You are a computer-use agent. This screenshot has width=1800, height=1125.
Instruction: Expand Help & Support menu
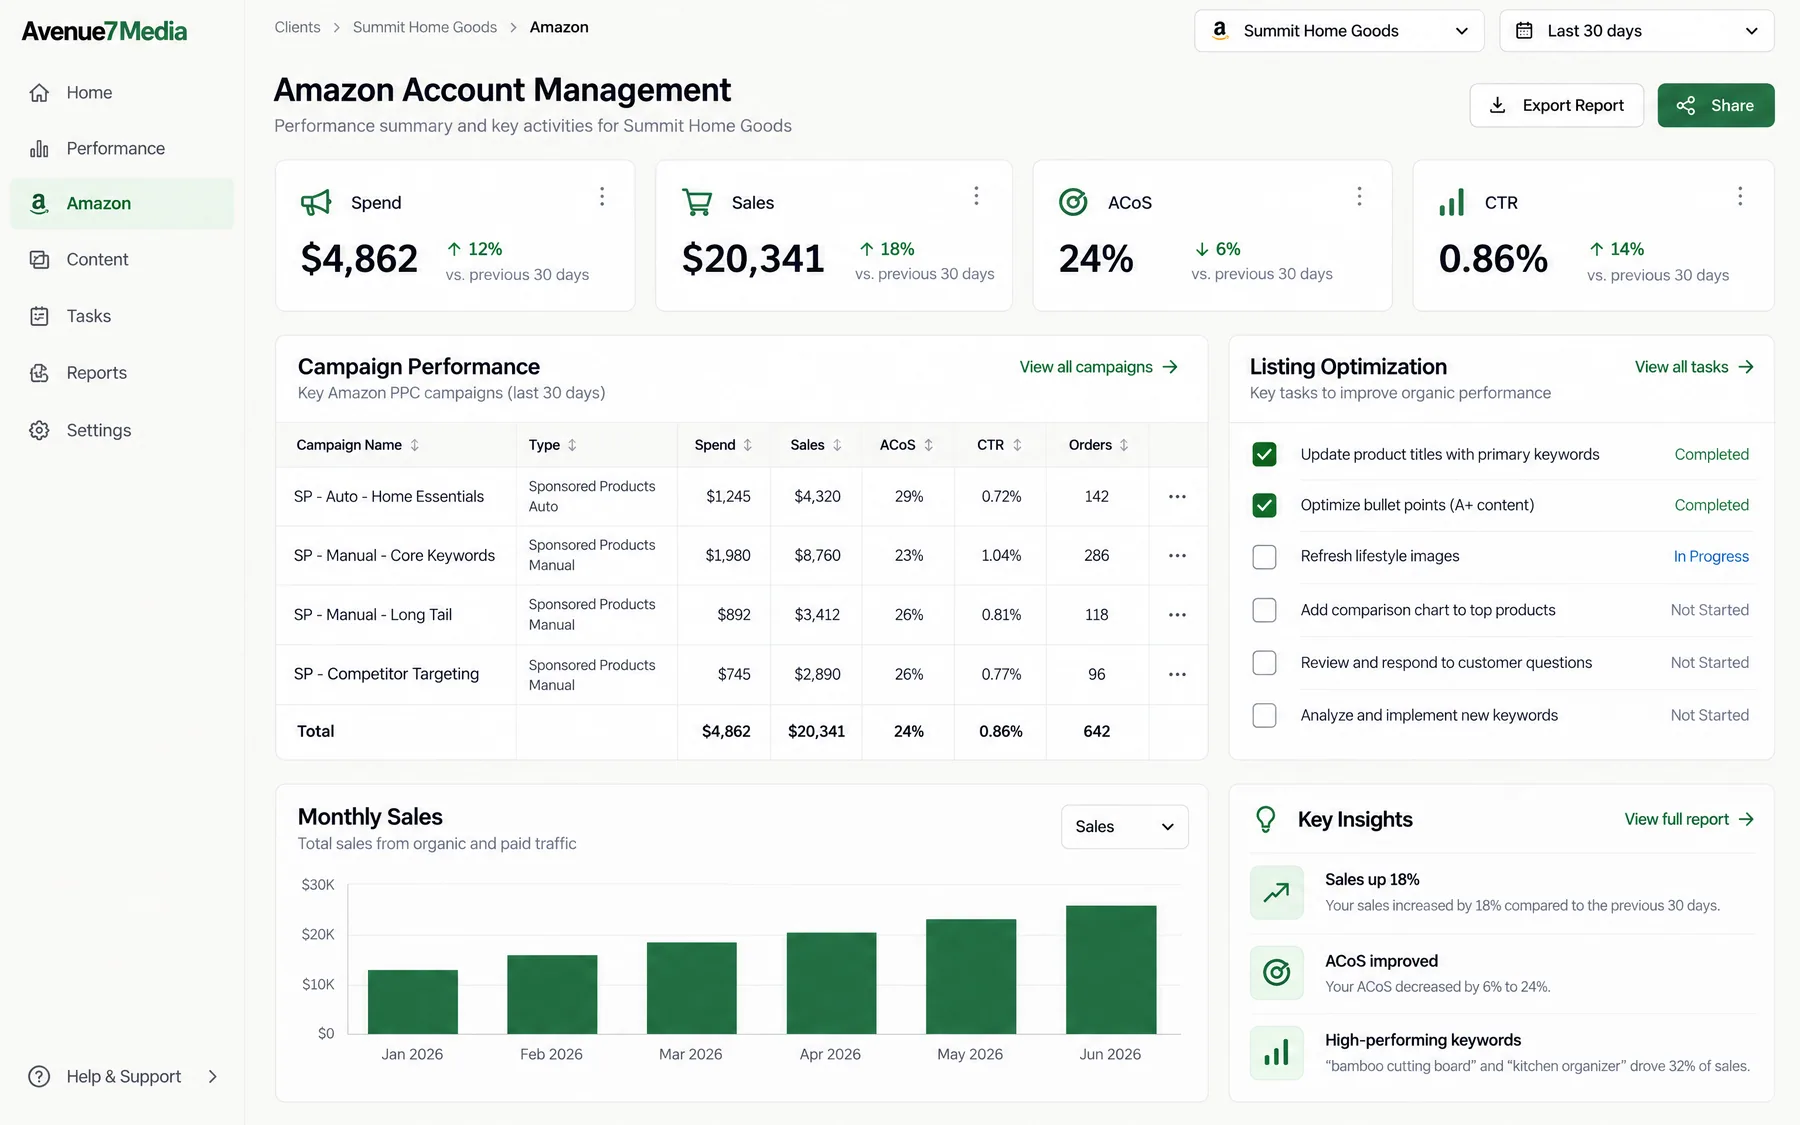tap(123, 1077)
